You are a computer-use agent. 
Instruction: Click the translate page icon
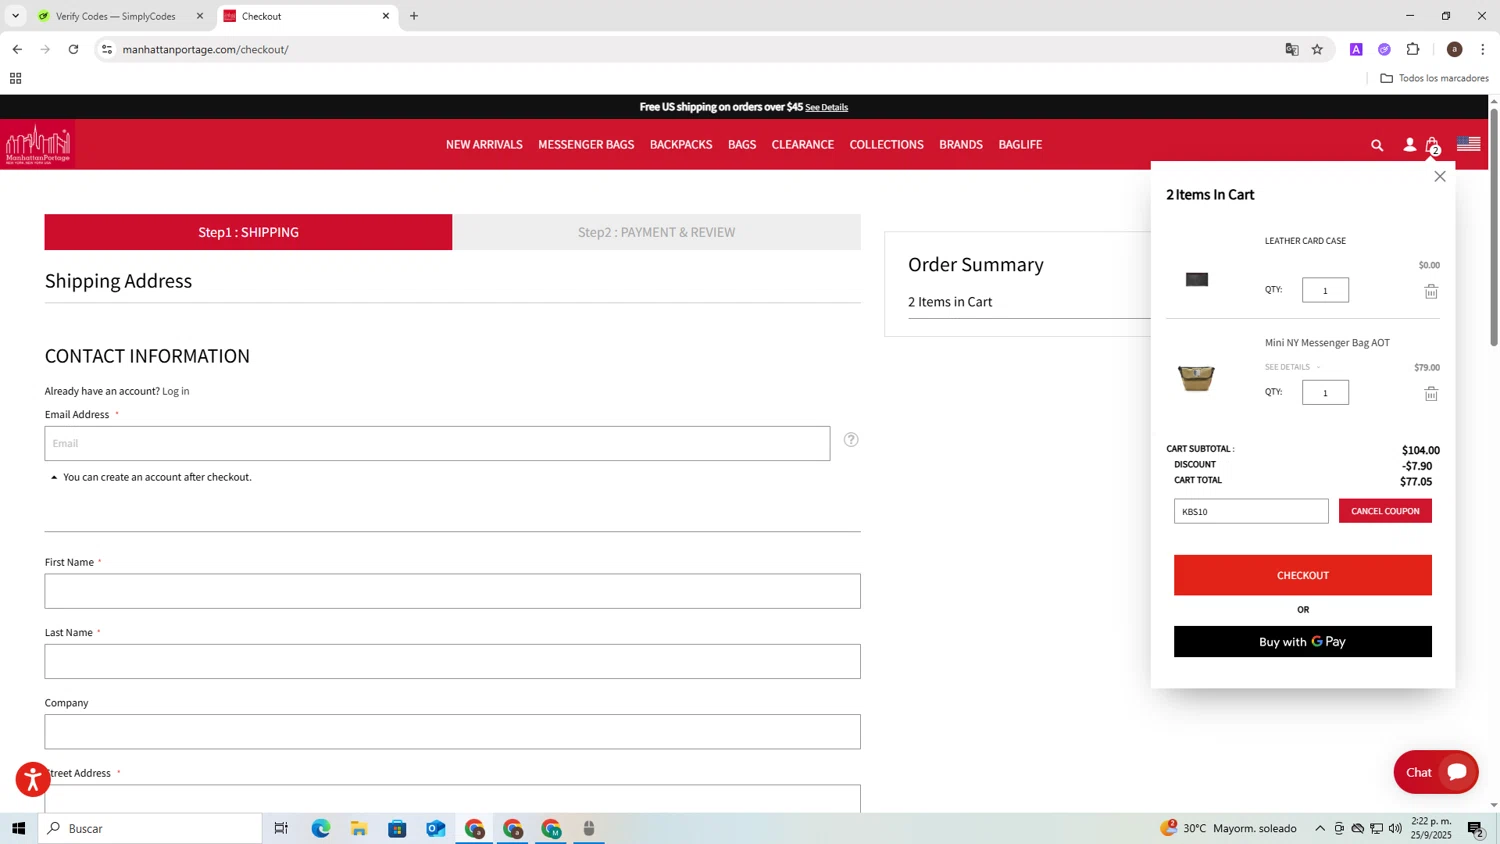click(x=1292, y=49)
